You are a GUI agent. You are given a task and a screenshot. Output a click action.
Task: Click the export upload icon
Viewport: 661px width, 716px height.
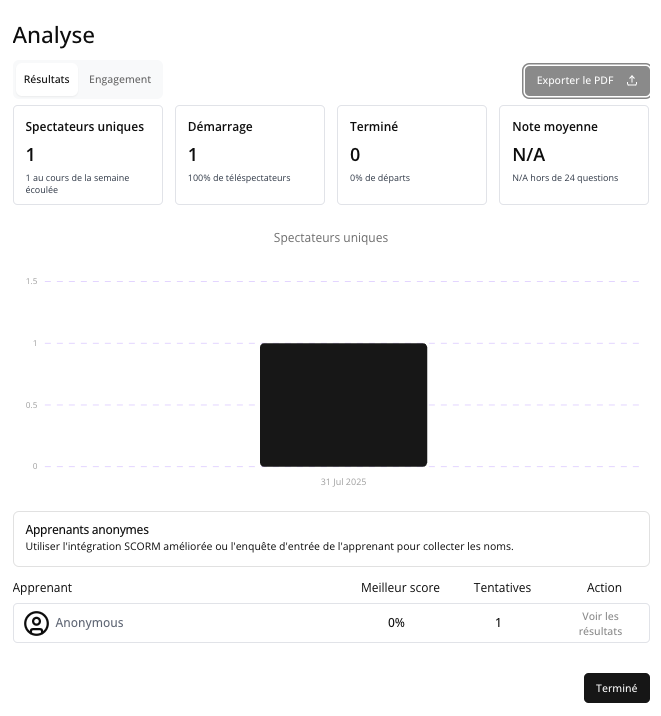point(632,81)
